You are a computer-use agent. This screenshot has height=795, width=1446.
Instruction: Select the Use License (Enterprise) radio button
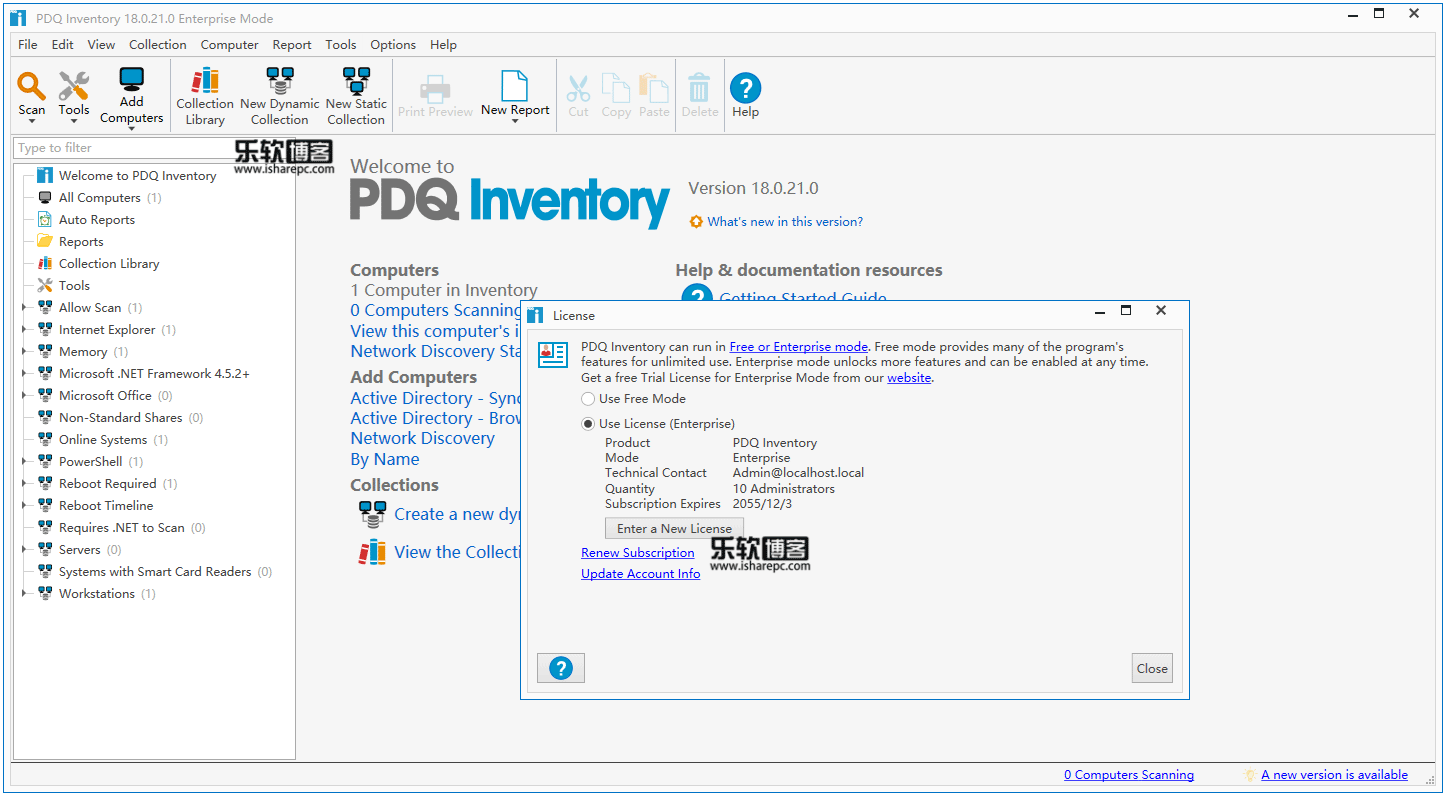point(588,424)
